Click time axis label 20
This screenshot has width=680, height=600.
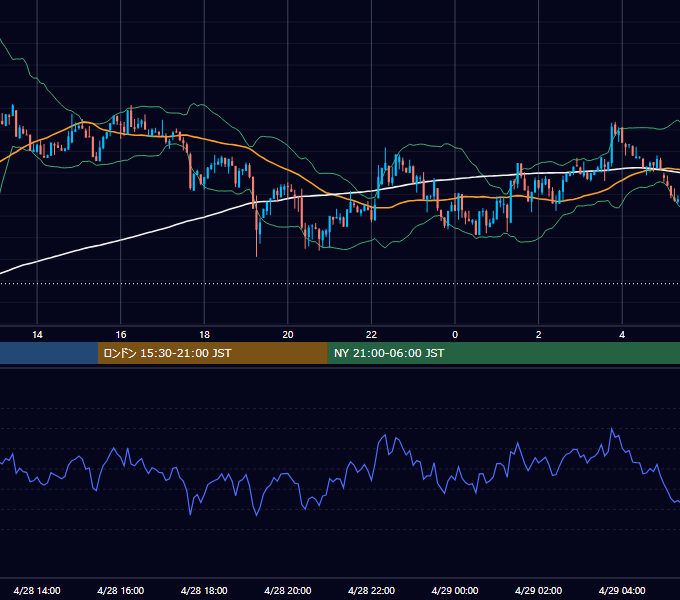(288, 335)
